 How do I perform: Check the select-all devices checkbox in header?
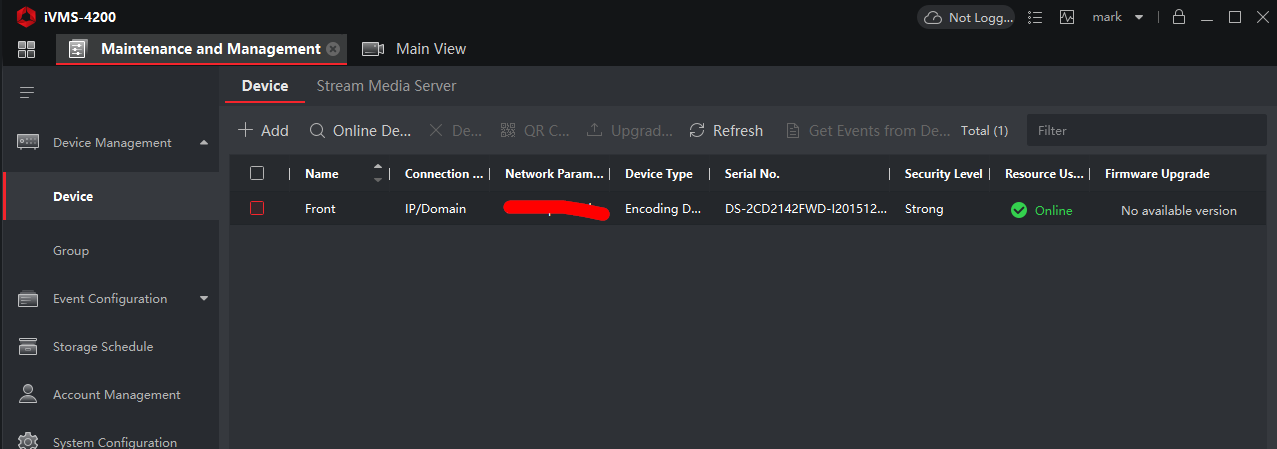(x=257, y=173)
